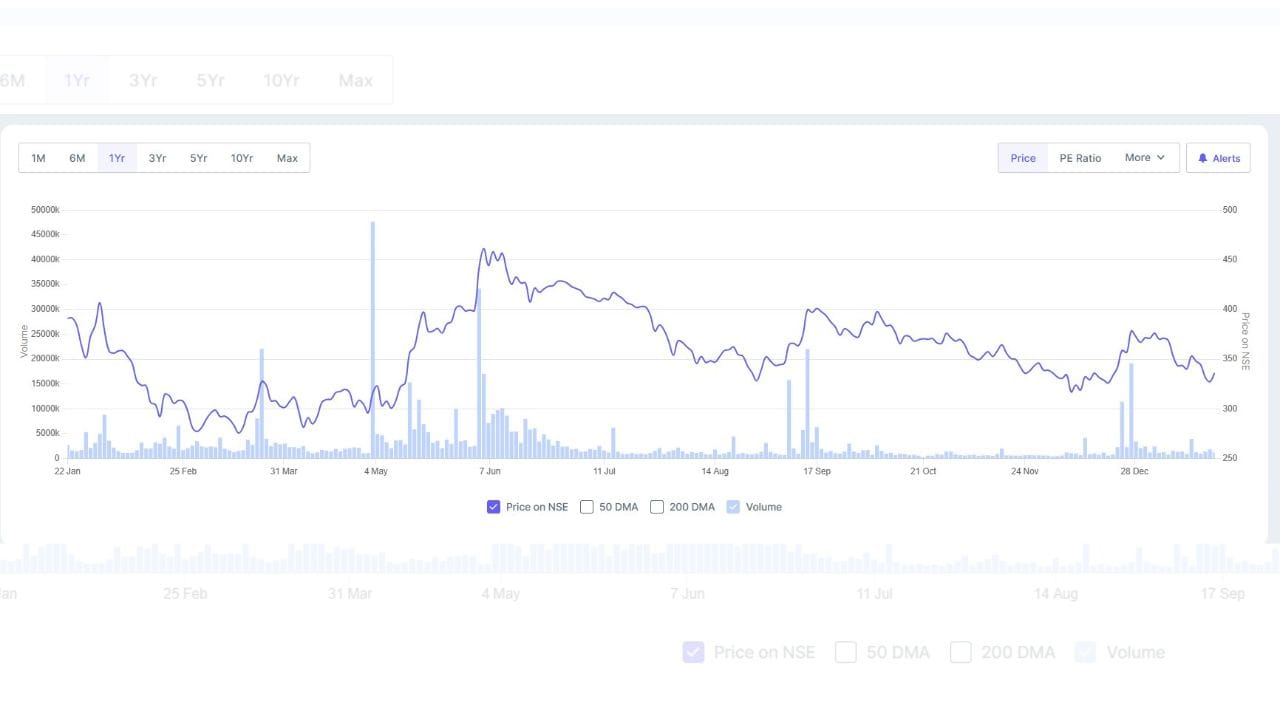Click the tallest volume bar near 4 May
This screenshot has width=1280, height=720.
pos(373,340)
